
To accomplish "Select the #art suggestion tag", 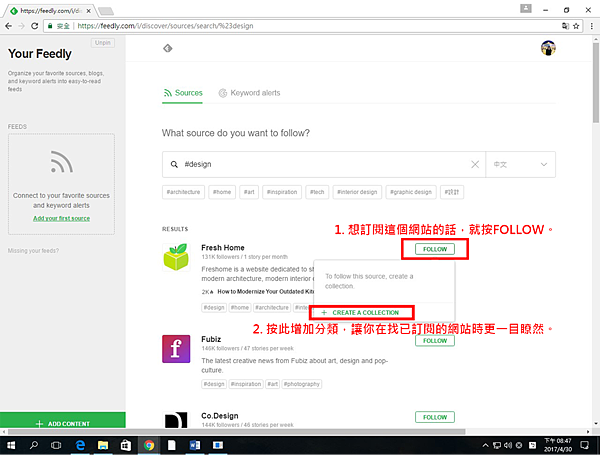I will coord(249,192).
